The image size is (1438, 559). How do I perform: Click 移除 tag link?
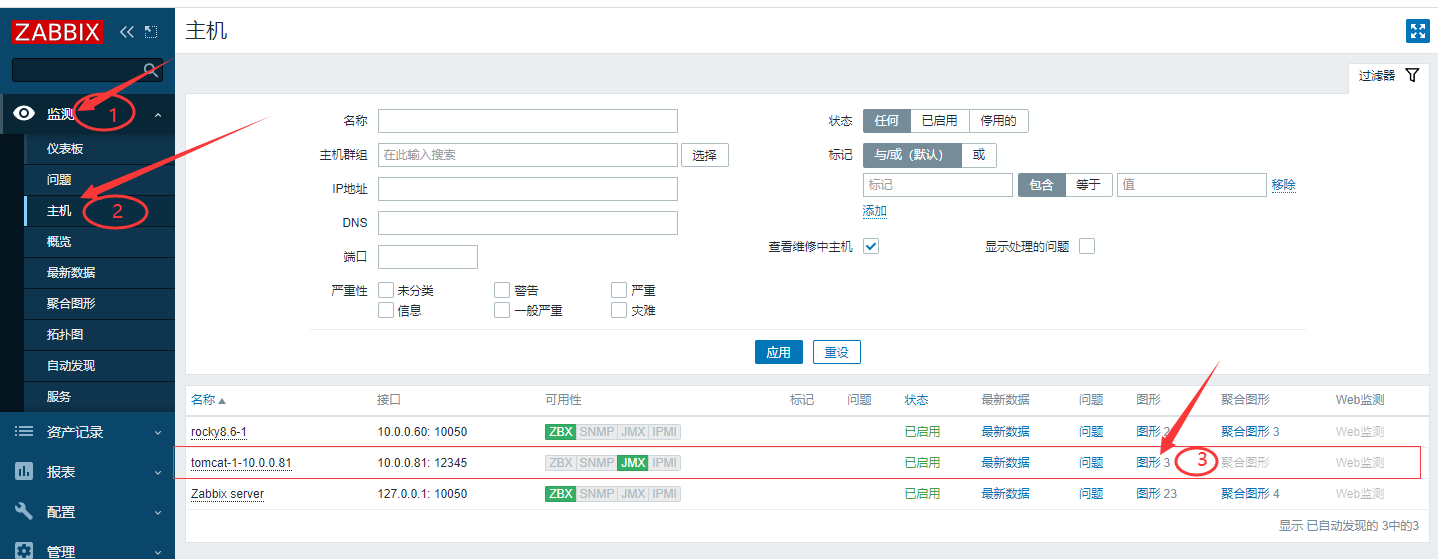[1283, 185]
